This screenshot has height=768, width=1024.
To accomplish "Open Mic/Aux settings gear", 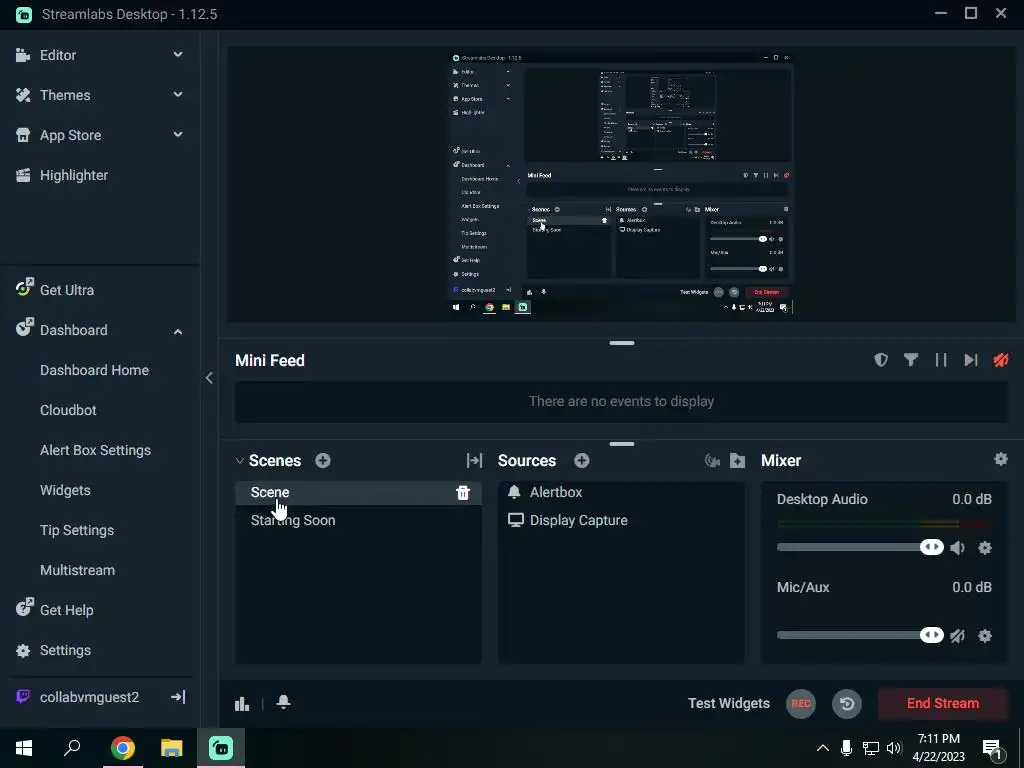I will [x=985, y=635].
